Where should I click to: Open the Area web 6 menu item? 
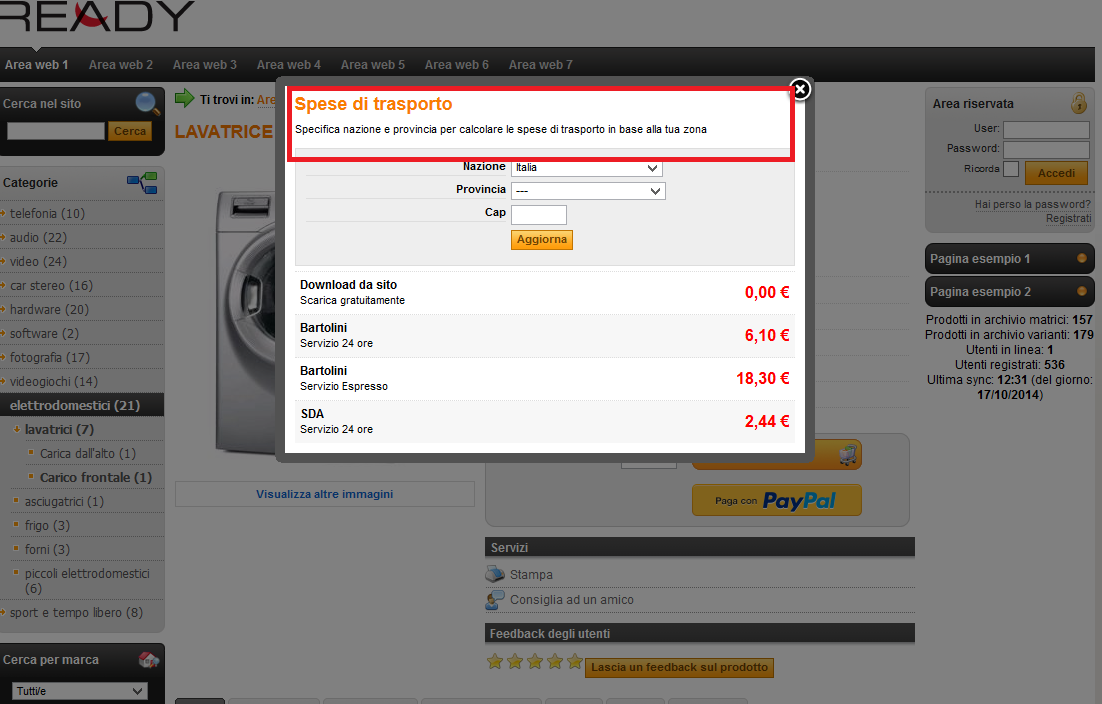[x=457, y=65]
